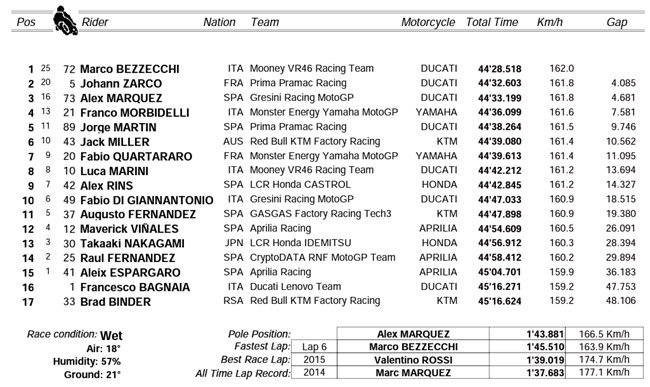Click the Total Time column header
Screen dimensions: 650x387
click(x=492, y=22)
